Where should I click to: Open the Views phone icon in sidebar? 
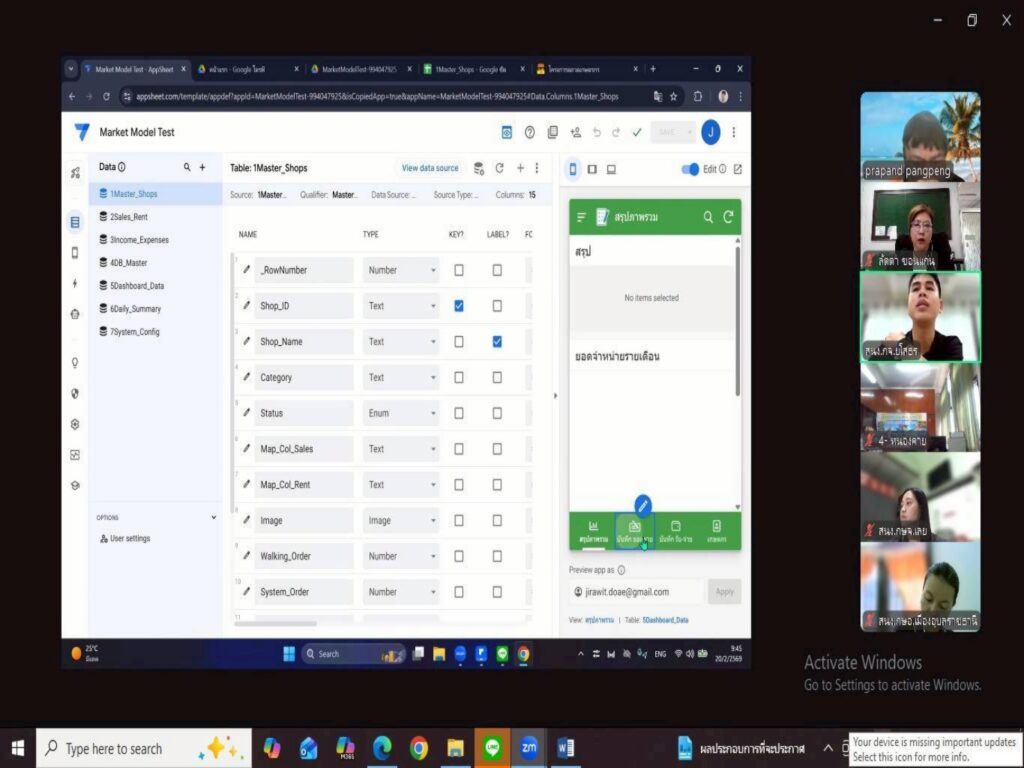click(x=75, y=253)
